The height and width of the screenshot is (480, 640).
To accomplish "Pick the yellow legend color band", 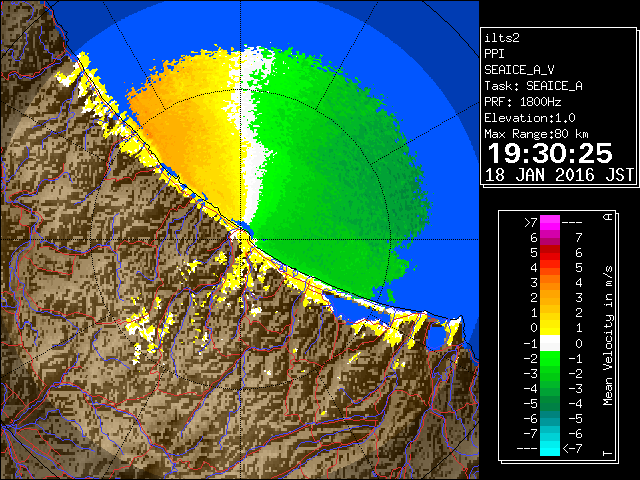I will (550, 328).
